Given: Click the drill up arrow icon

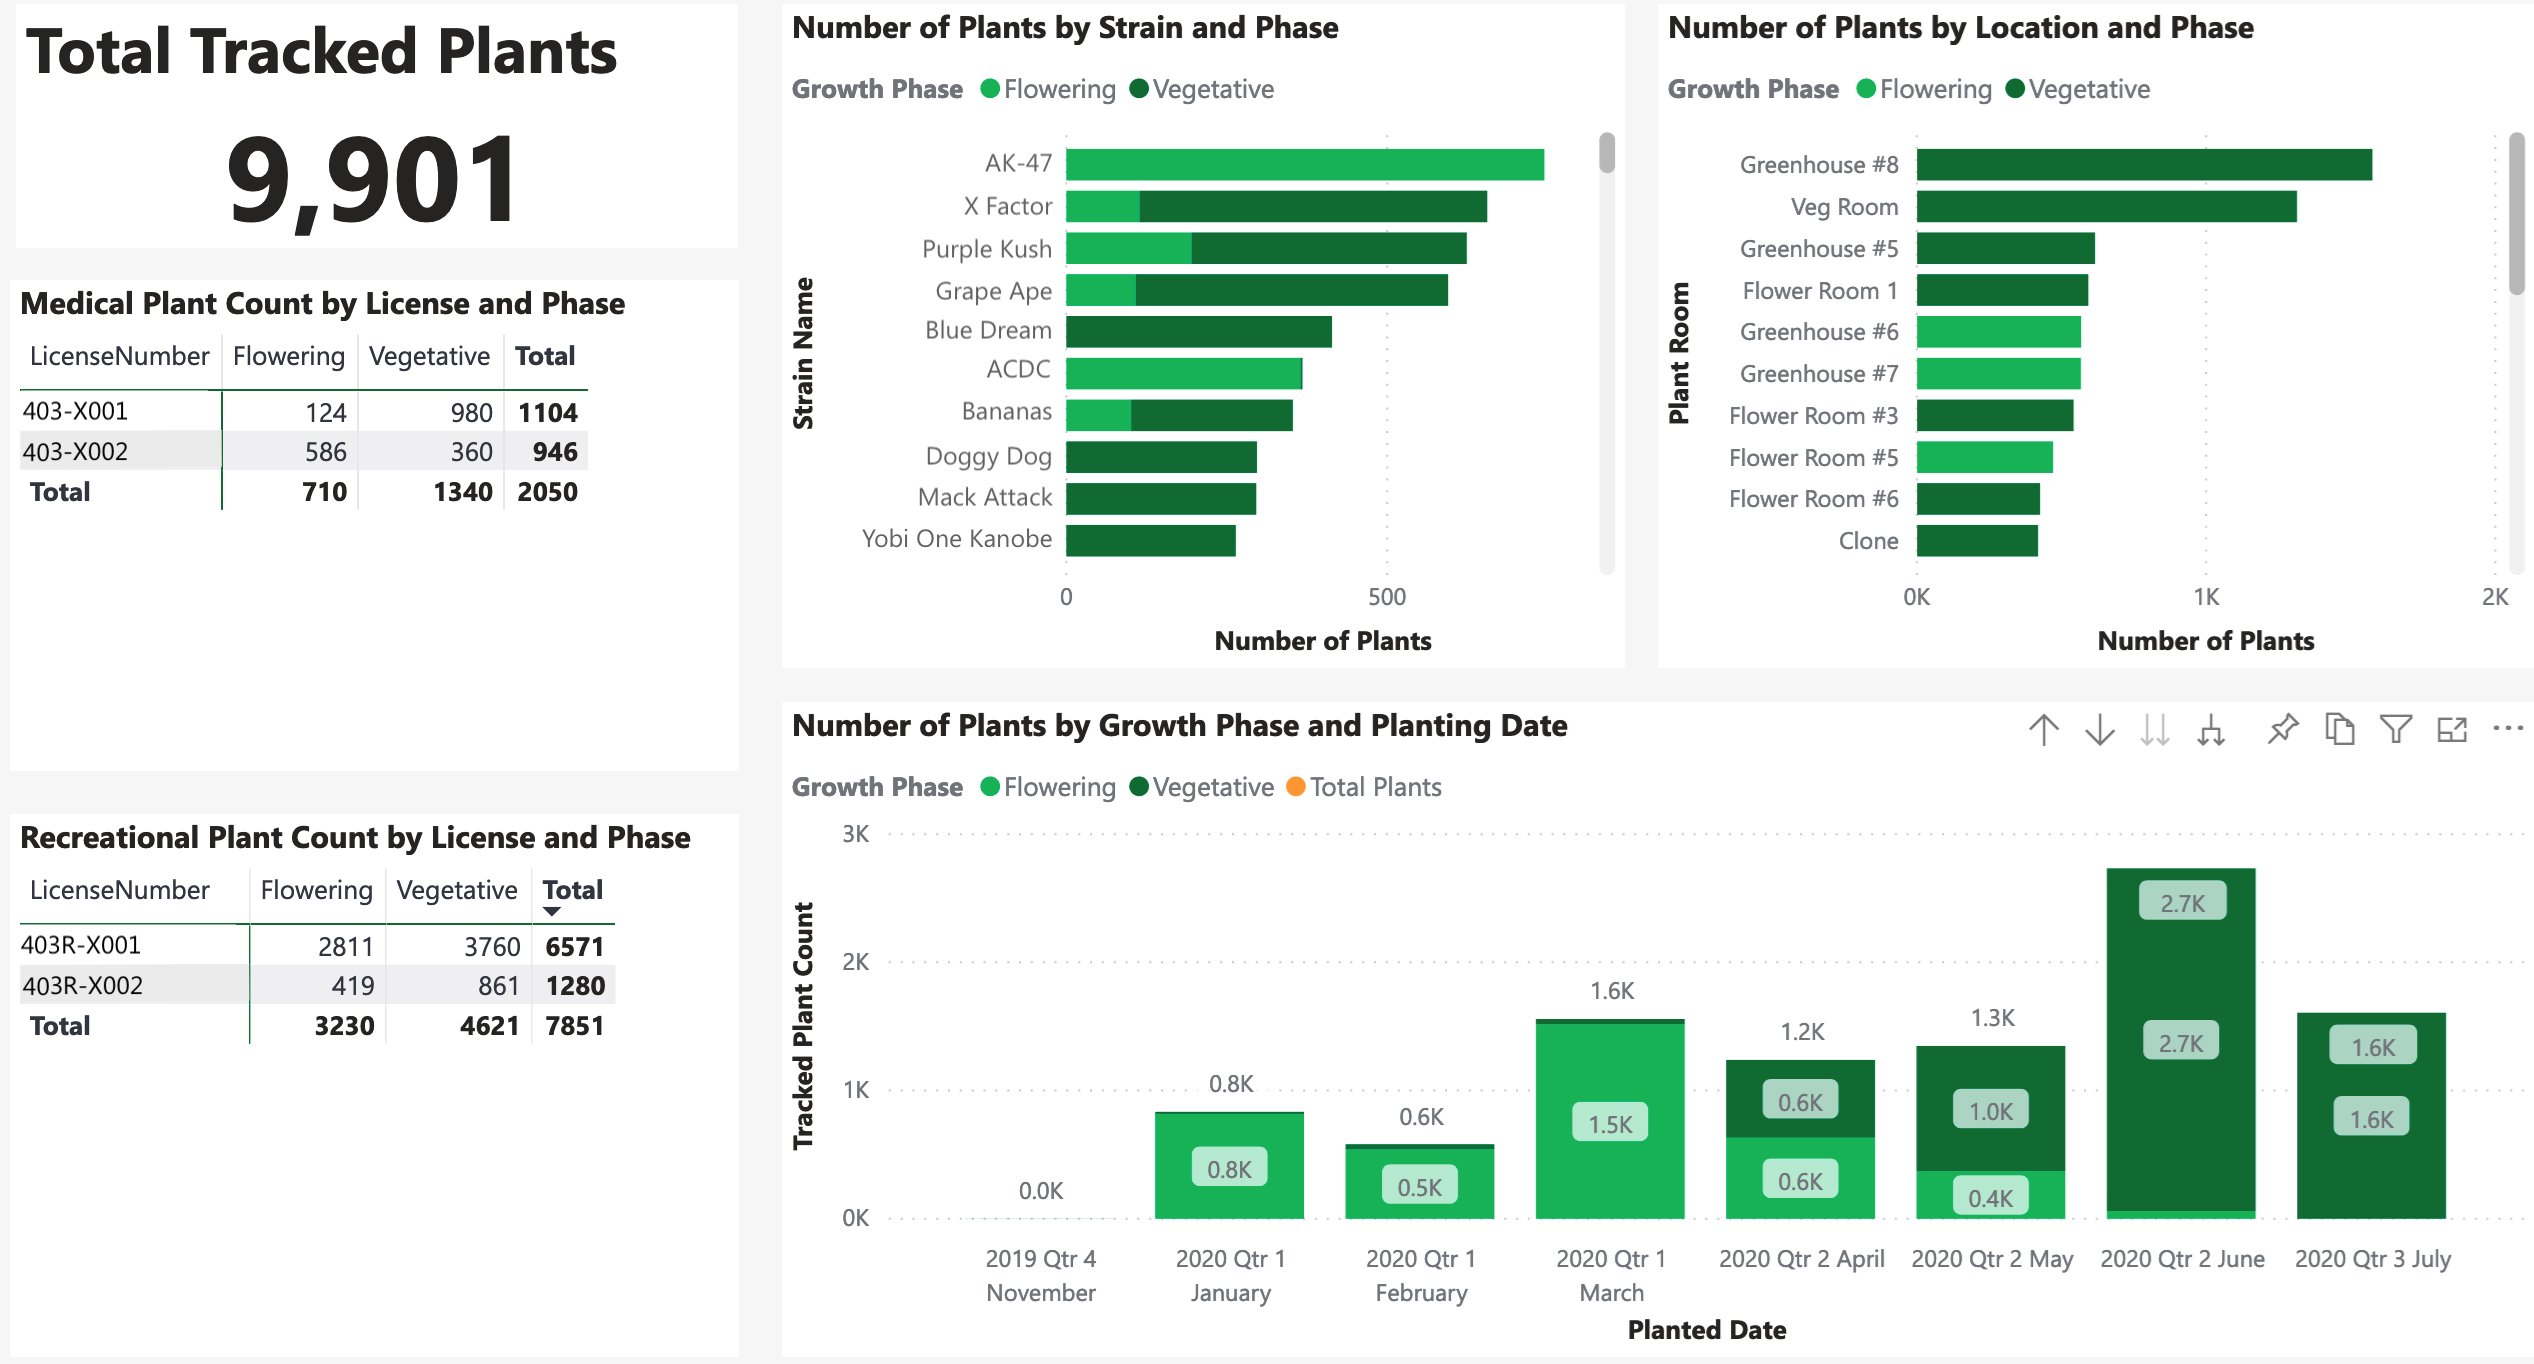Looking at the screenshot, I should (2044, 730).
